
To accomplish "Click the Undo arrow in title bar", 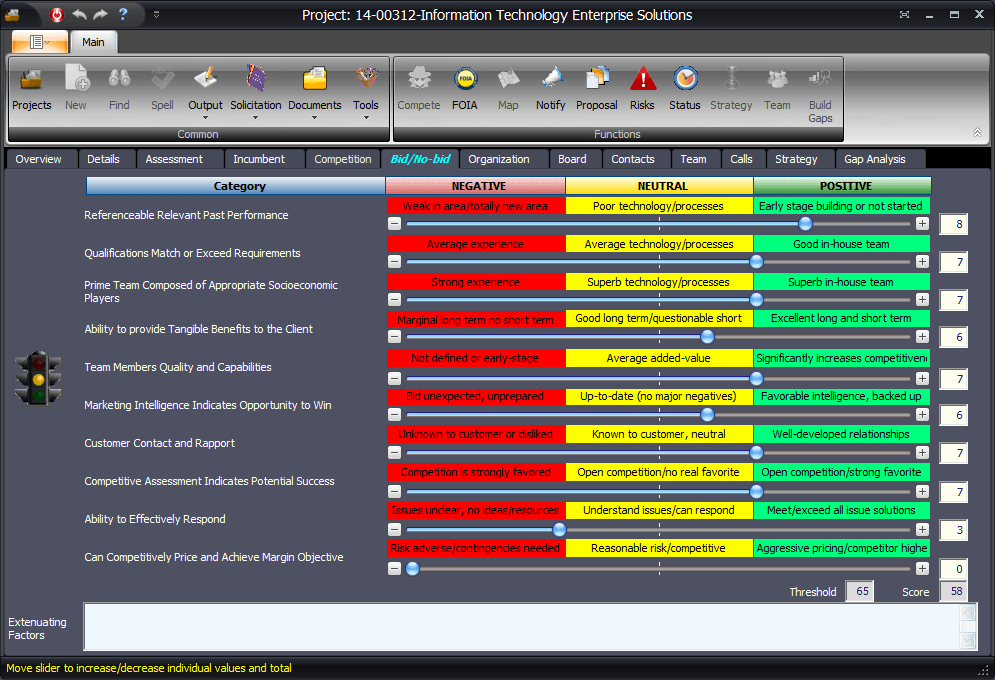I will 78,15.
